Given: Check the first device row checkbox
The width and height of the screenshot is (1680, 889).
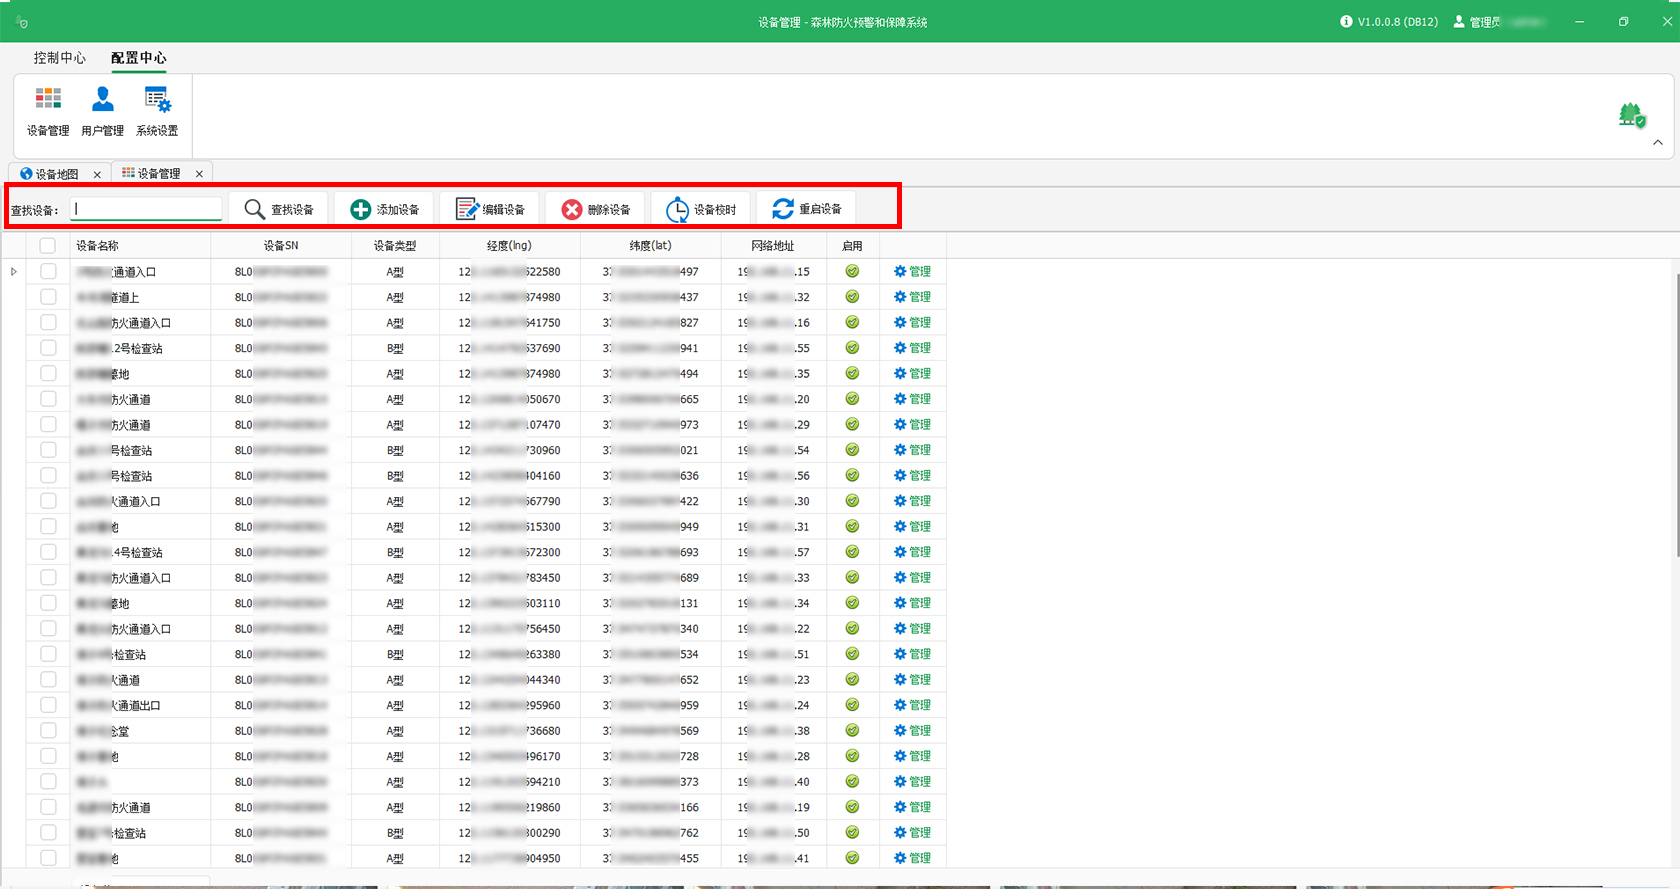Looking at the screenshot, I should (x=48, y=271).
